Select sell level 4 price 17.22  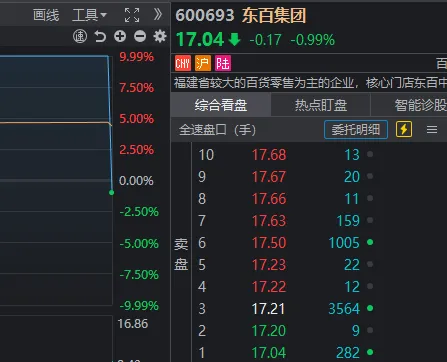[x=269, y=287]
